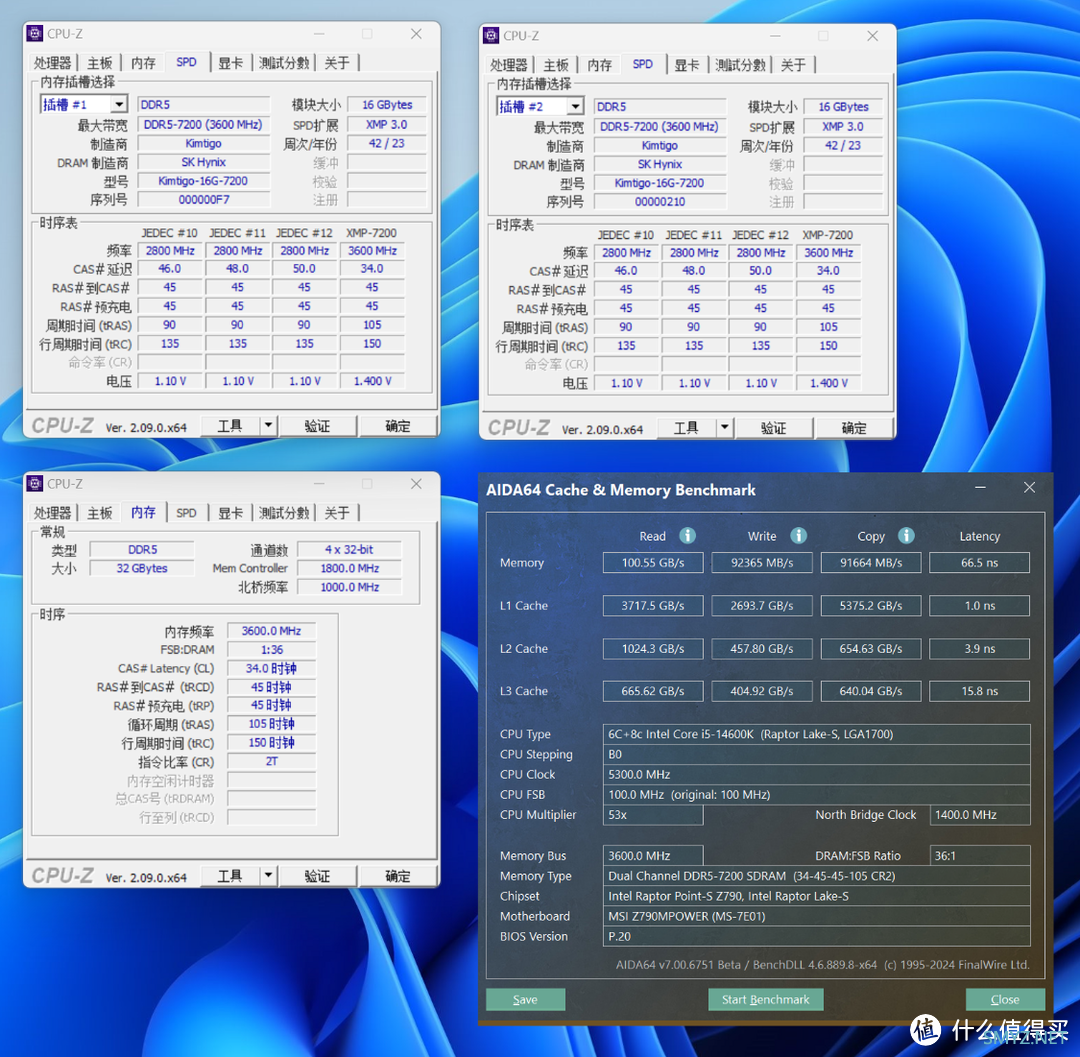The height and width of the screenshot is (1057, 1080).
Task: Click Memory Latency value 66.5 ns
Action: (x=979, y=563)
